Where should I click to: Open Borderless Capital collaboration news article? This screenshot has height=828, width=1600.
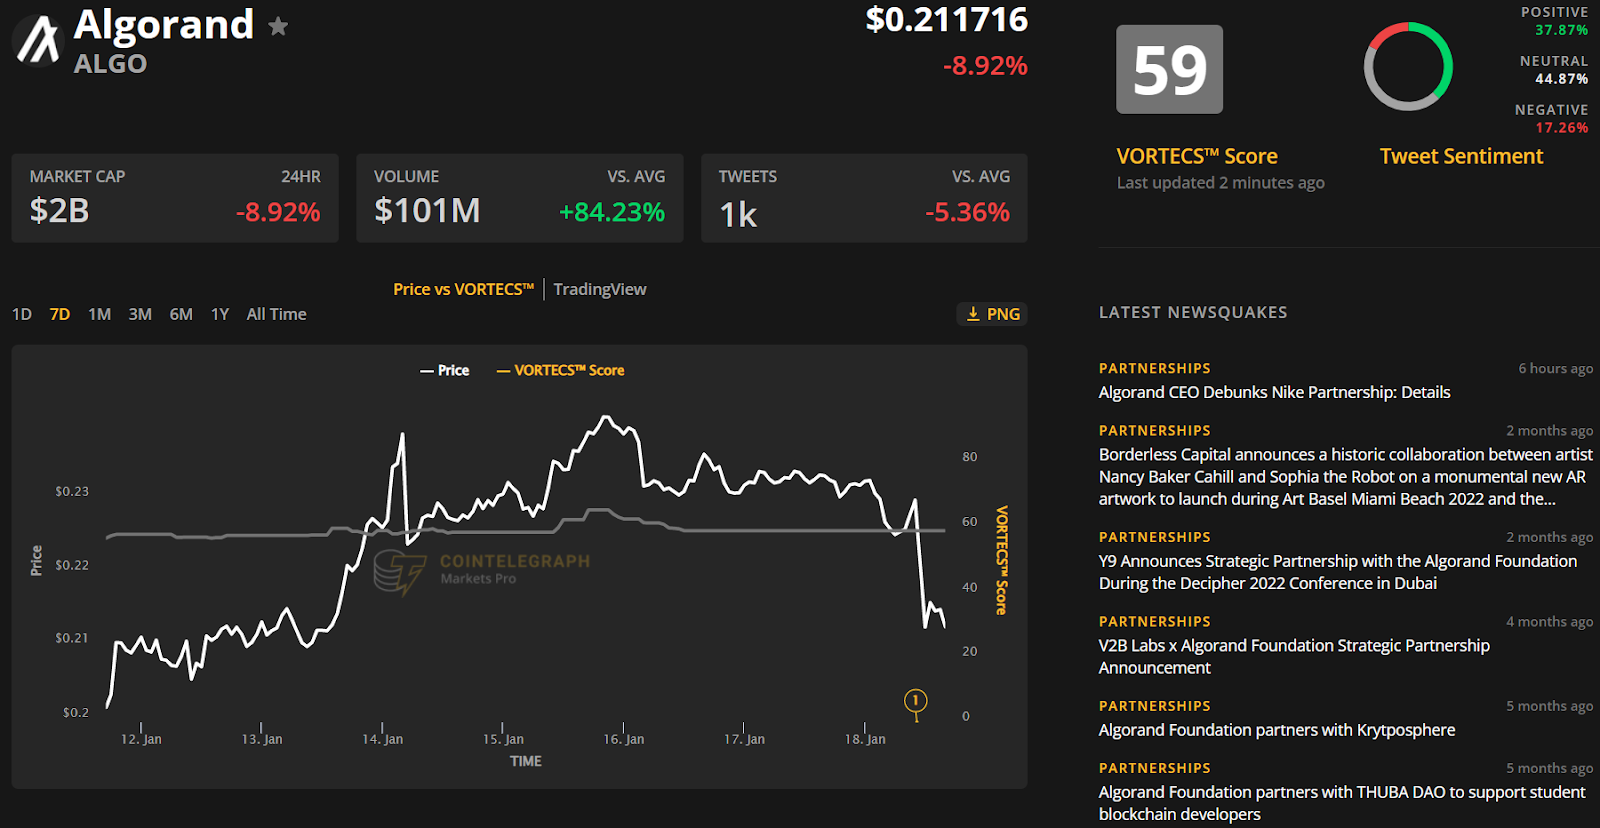pyautogui.click(x=1345, y=477)
